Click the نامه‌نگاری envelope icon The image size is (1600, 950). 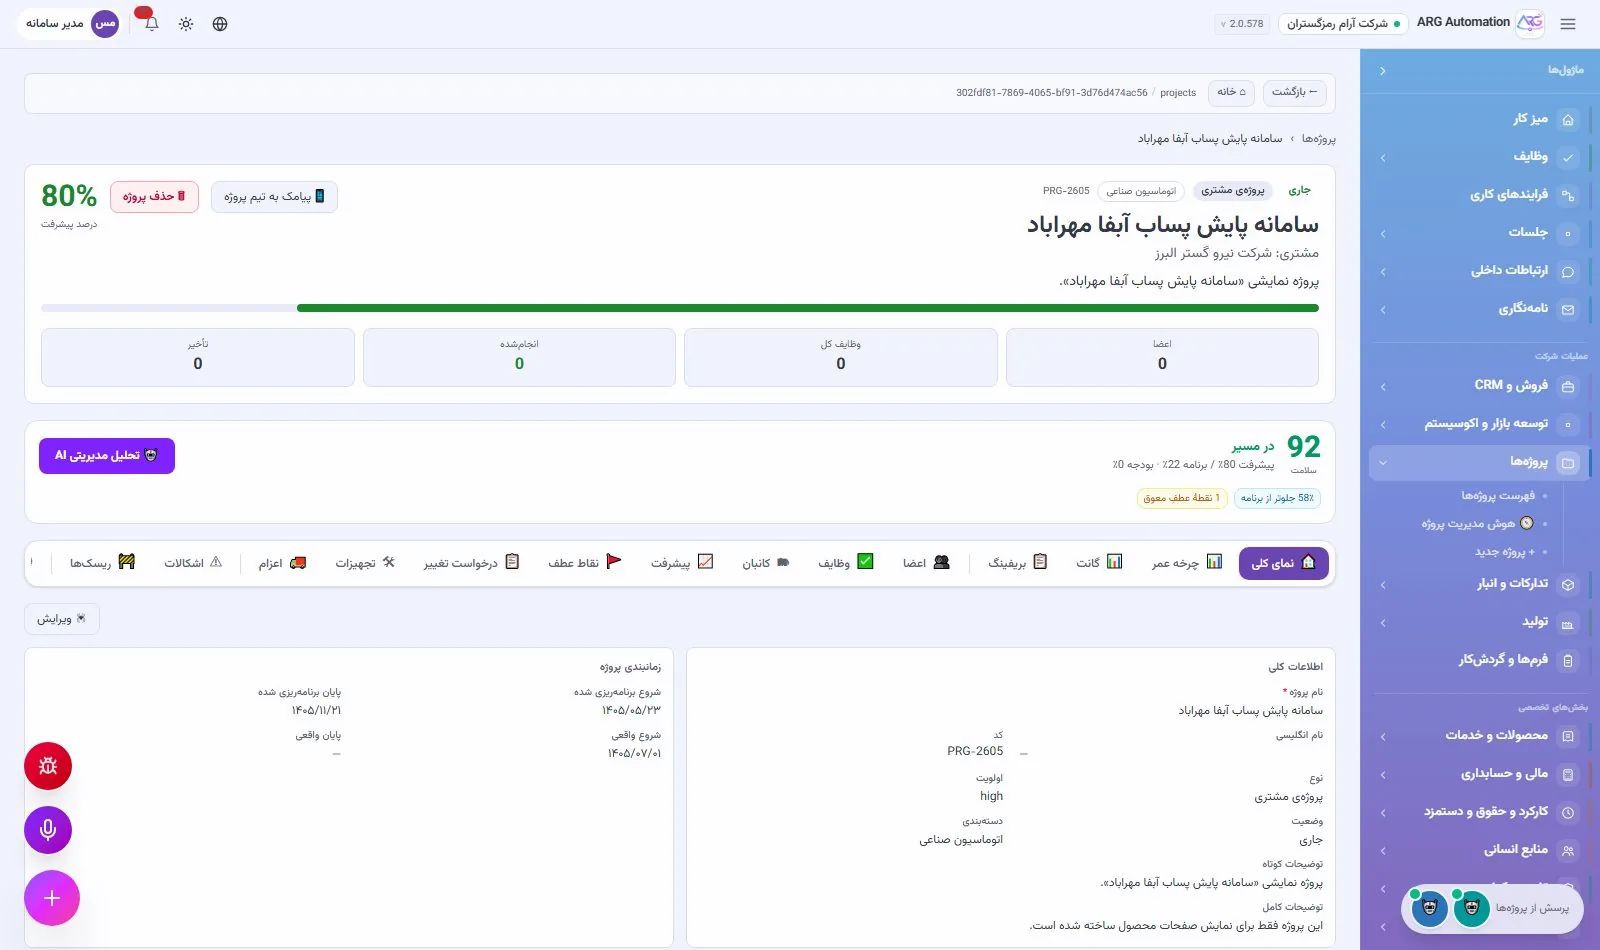(1568, 309)
